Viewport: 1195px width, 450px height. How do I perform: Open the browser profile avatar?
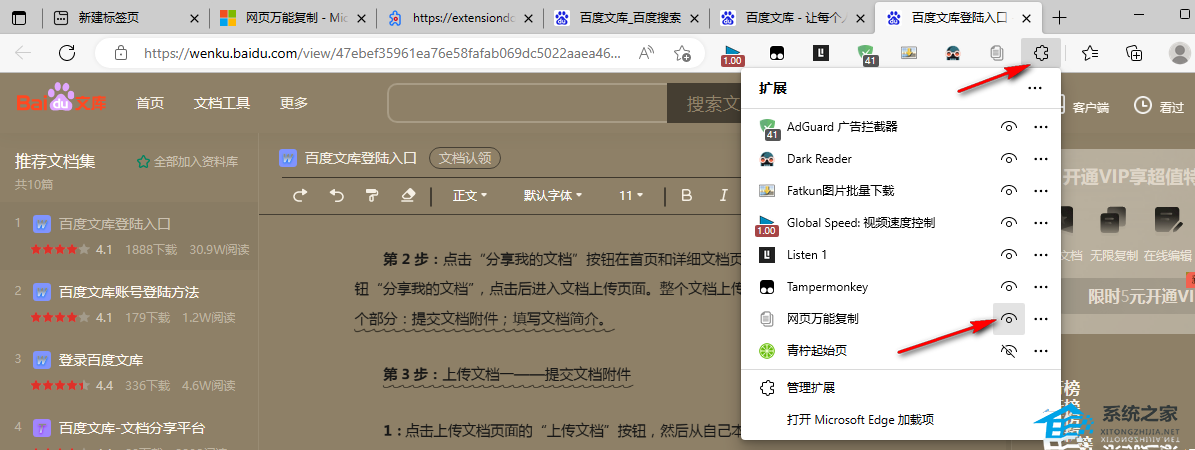click(x=1180, y=53)
